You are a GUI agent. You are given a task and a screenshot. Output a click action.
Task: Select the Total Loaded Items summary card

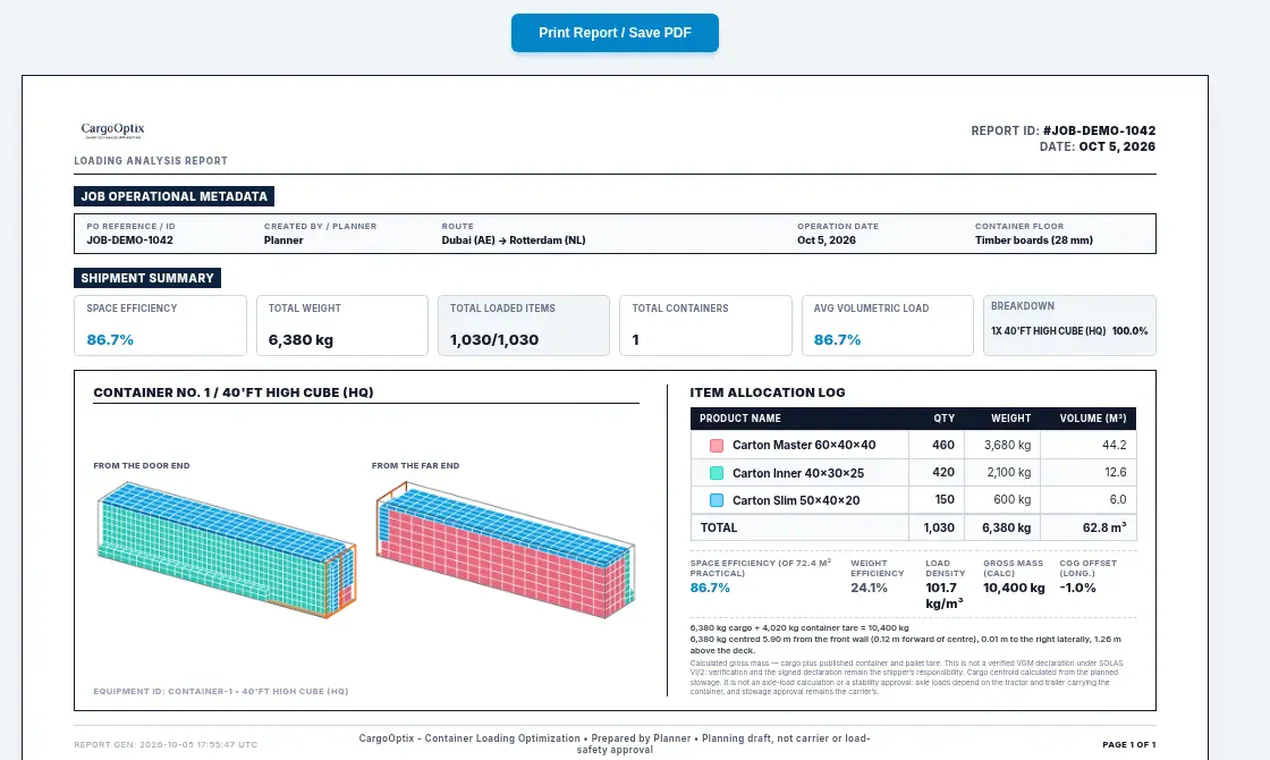(524, 325)
